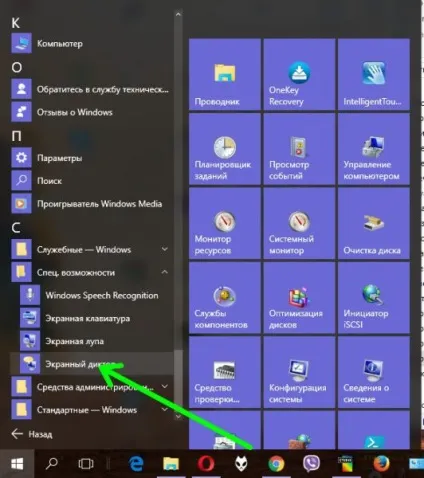Open File Explorer from the taskbar
424x478 pixels.
coord(171,464)
